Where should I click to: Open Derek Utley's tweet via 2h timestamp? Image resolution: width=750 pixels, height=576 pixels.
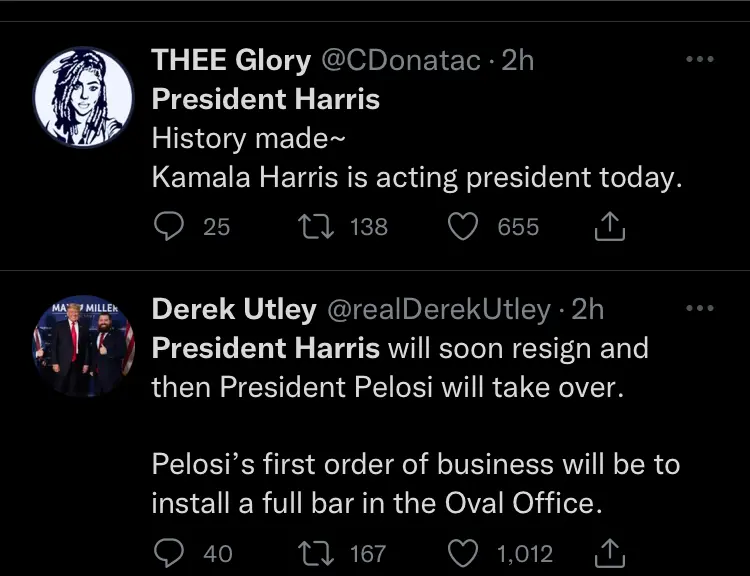coord(587,310)
